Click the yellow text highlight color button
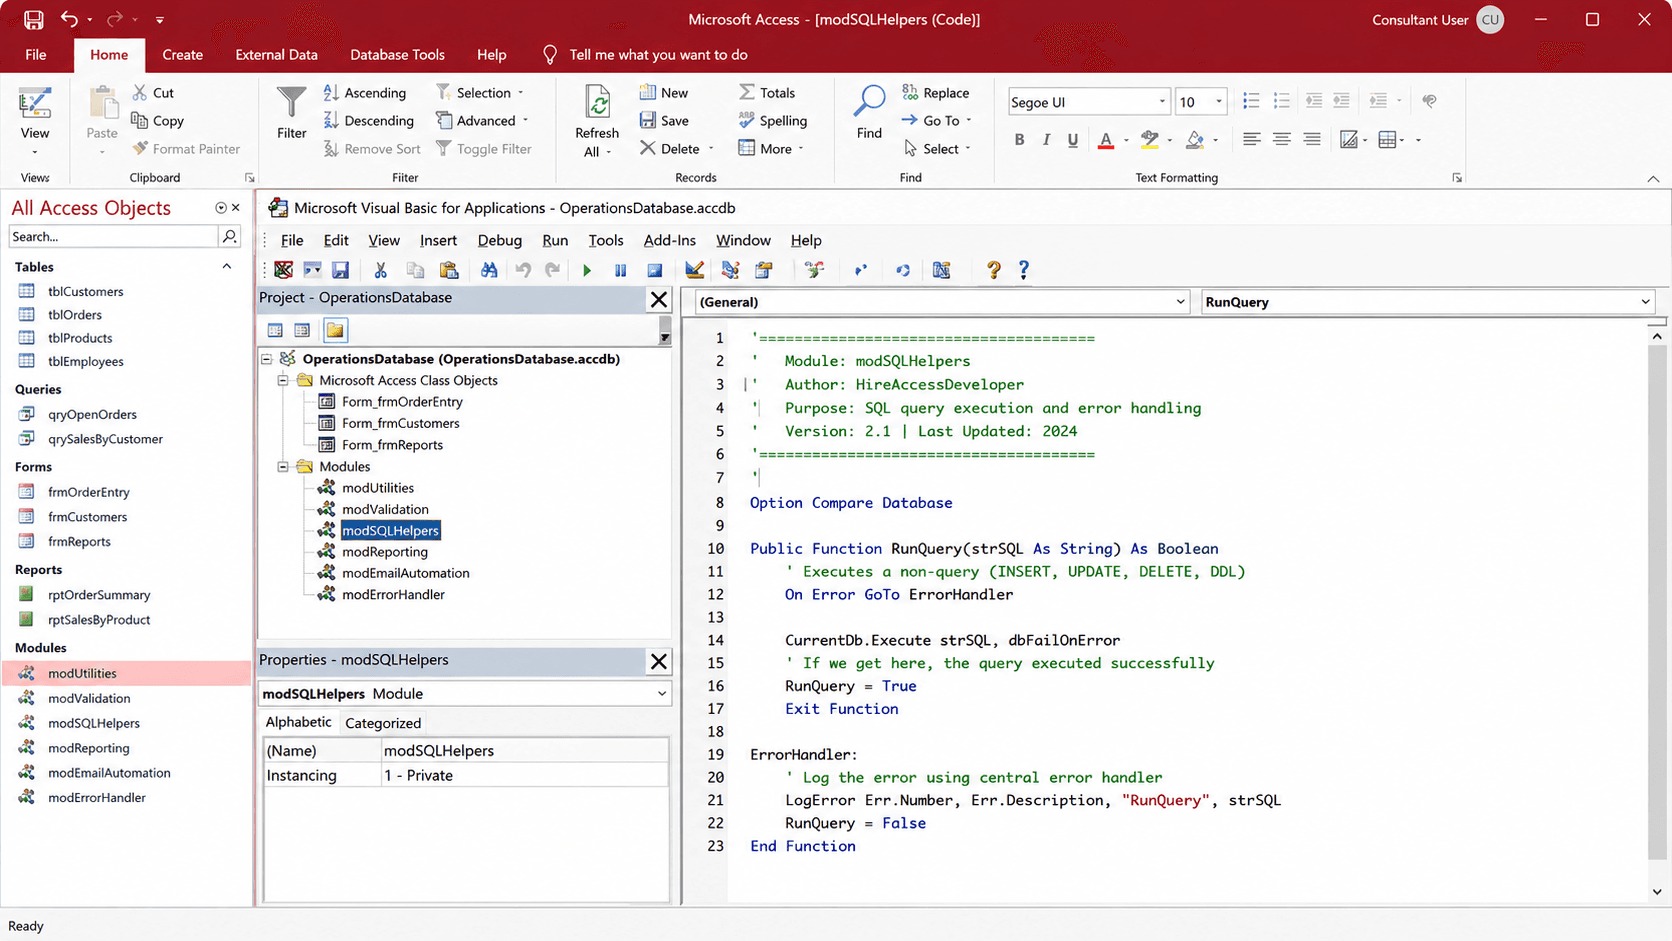Screen dimensions: 1672x941 (x=1150, y=140)
